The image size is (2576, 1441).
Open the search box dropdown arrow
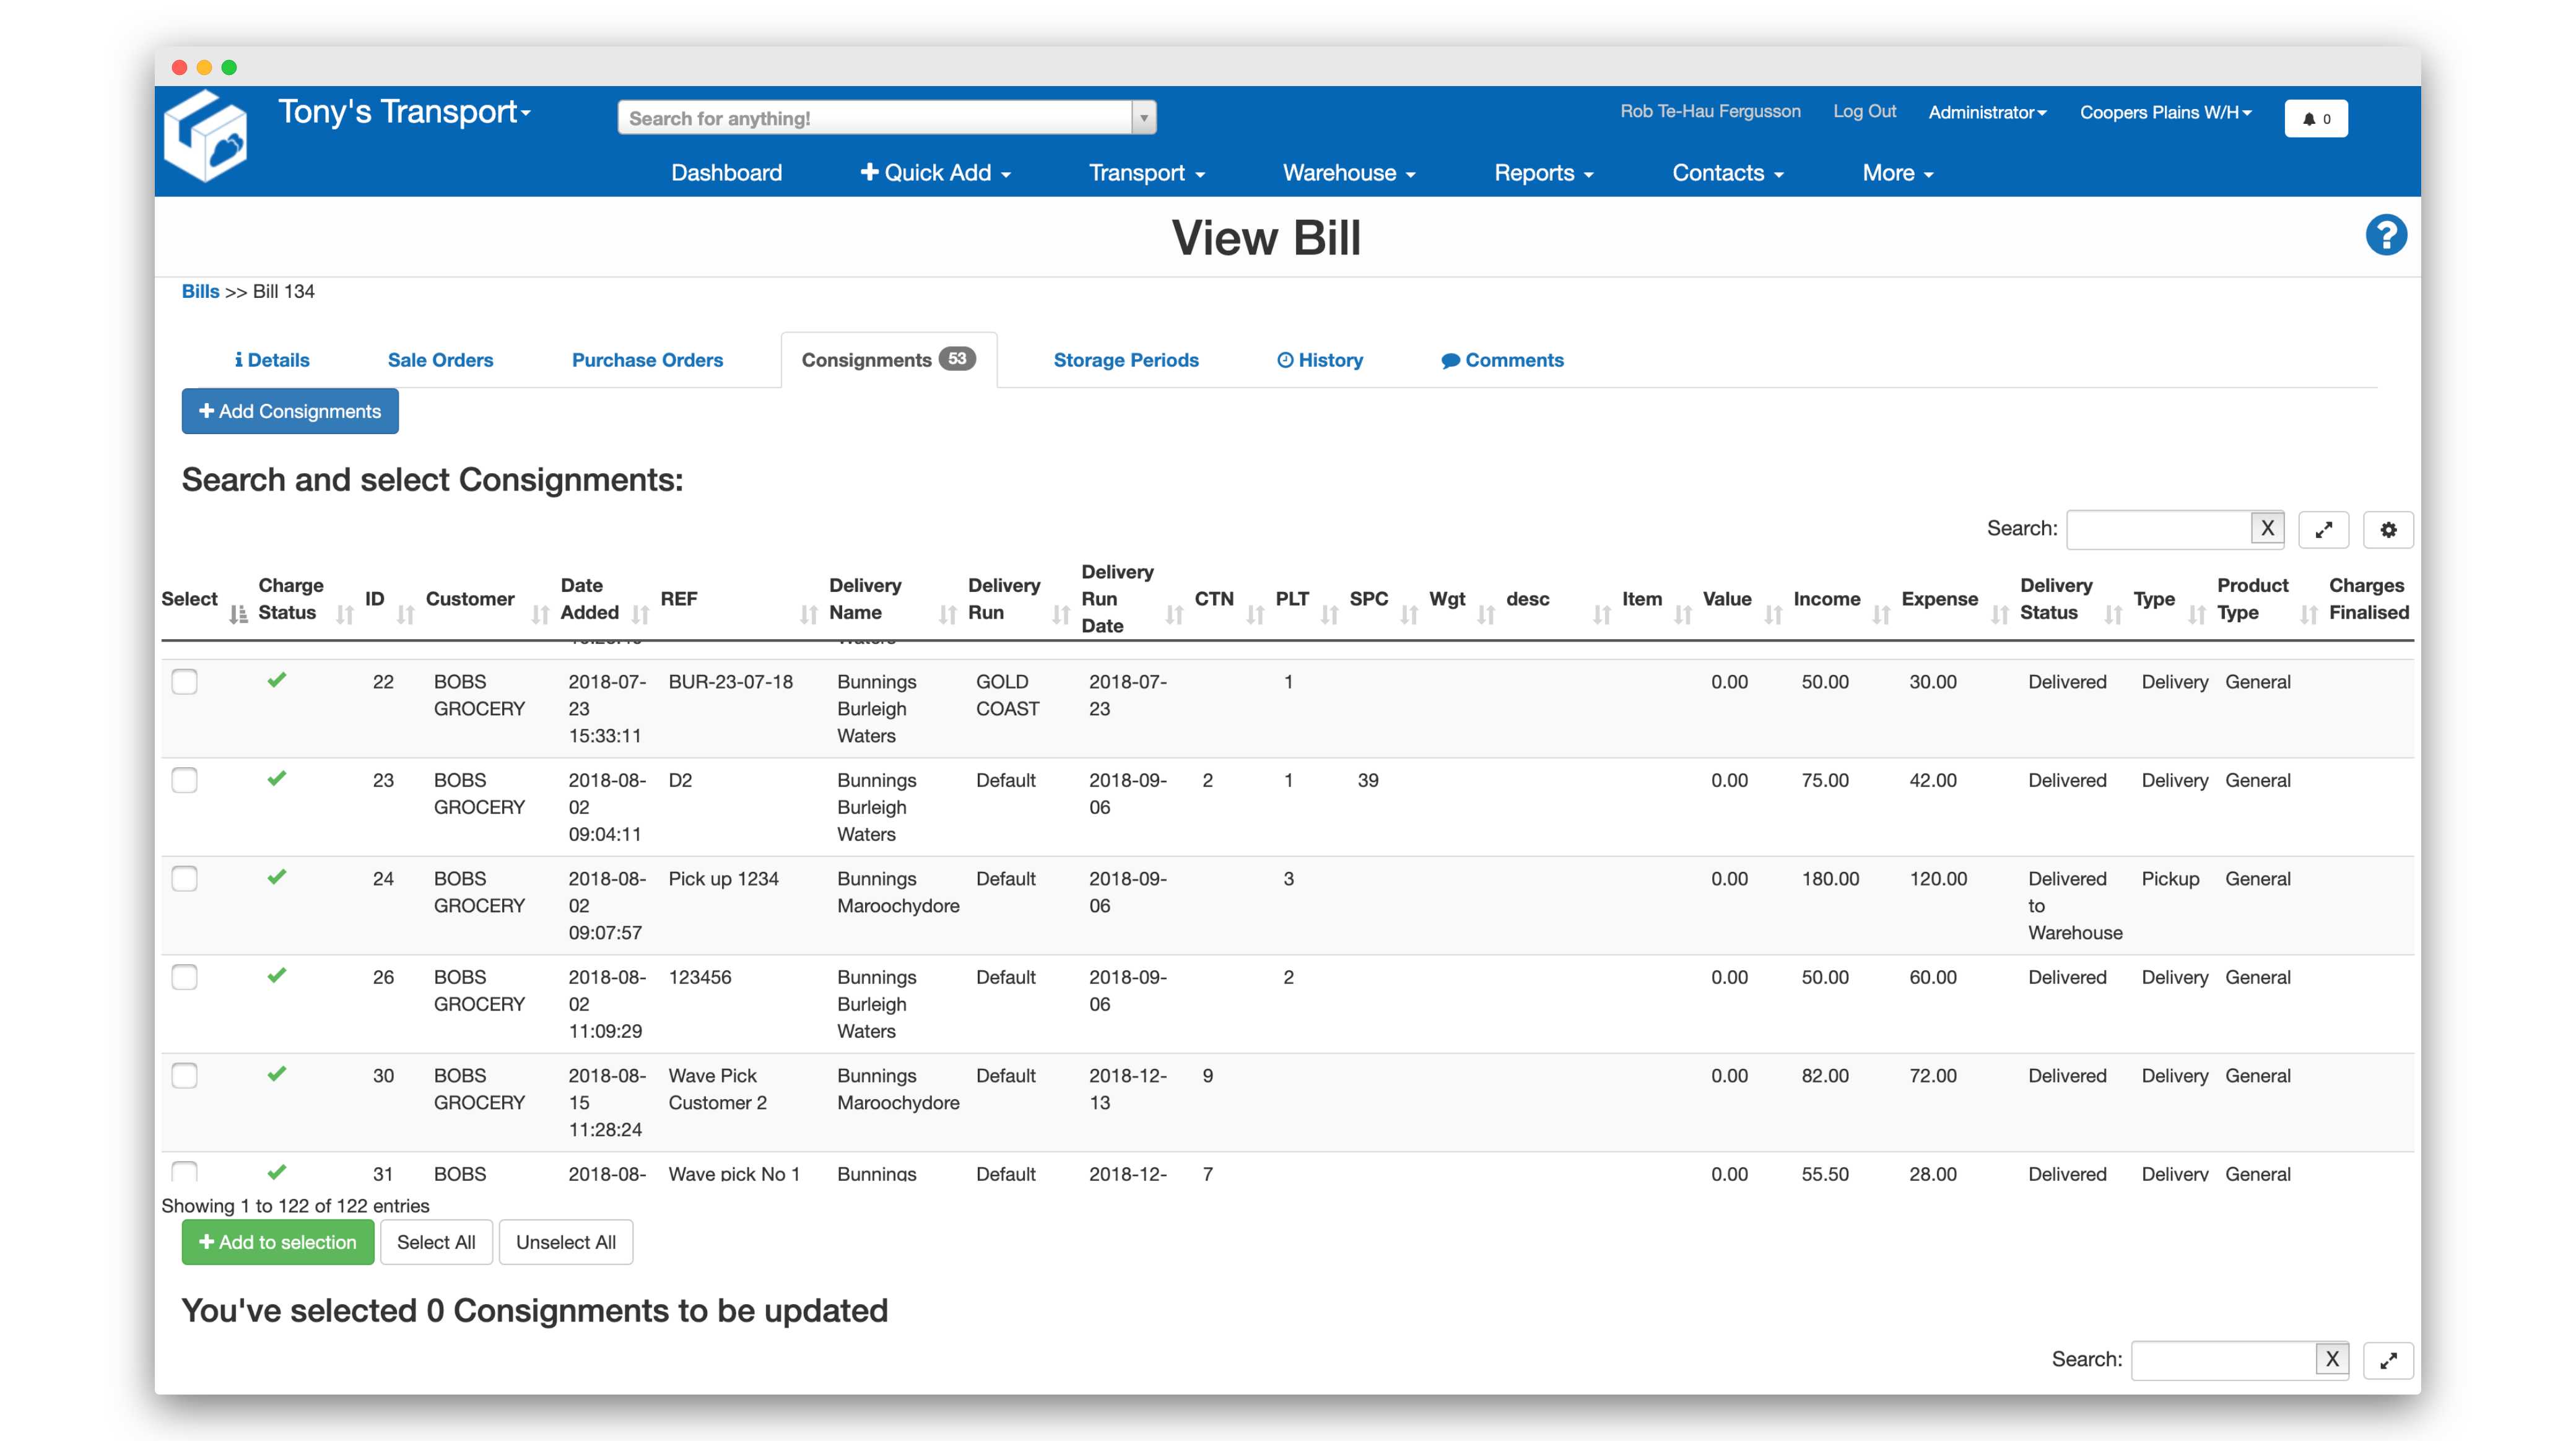1143,118
